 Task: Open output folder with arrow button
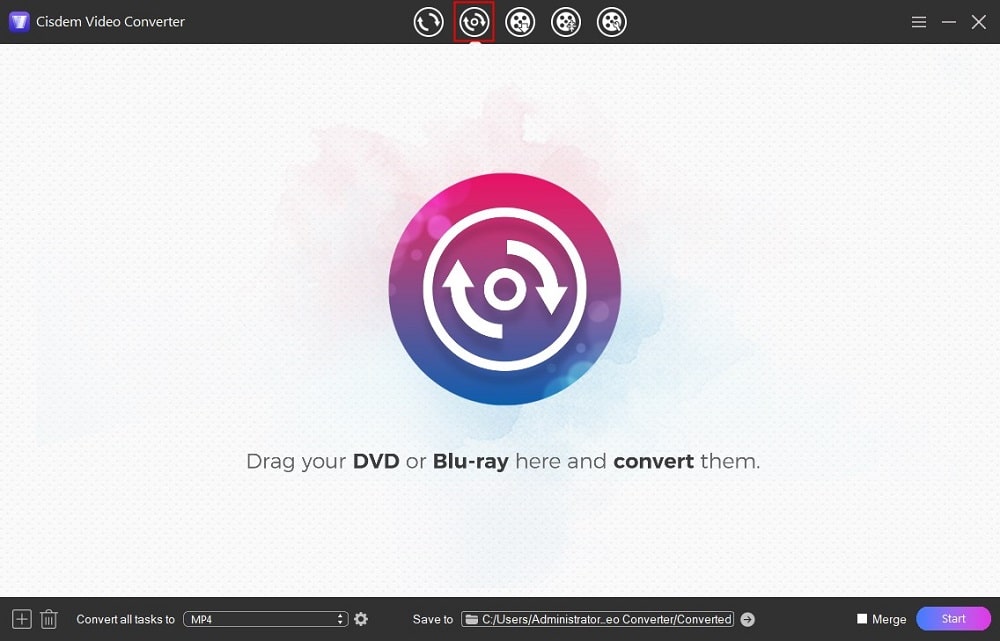pos(748,619)
